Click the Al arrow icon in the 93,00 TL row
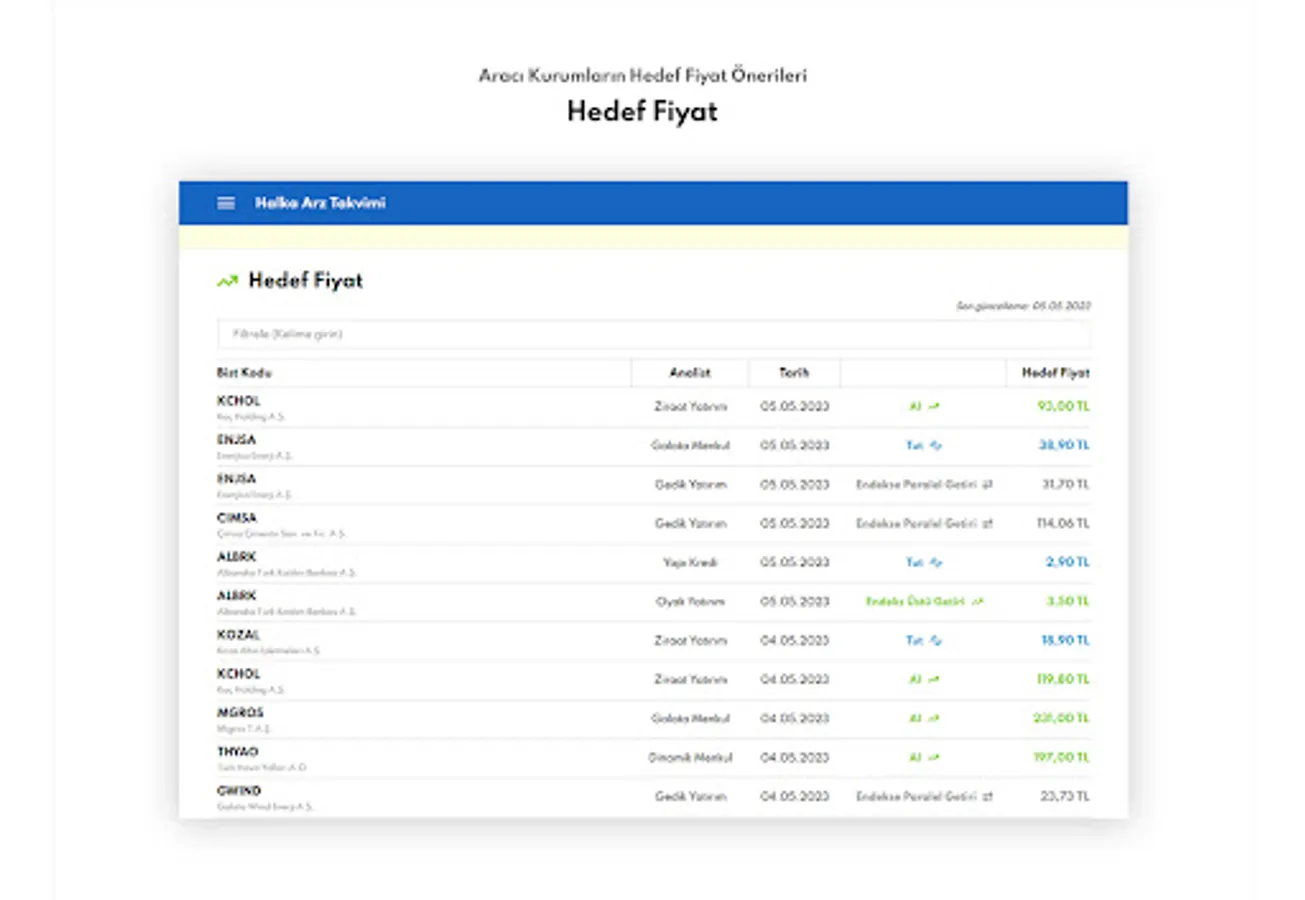Viewport: 1305px width, 900px height. point(934,407)
